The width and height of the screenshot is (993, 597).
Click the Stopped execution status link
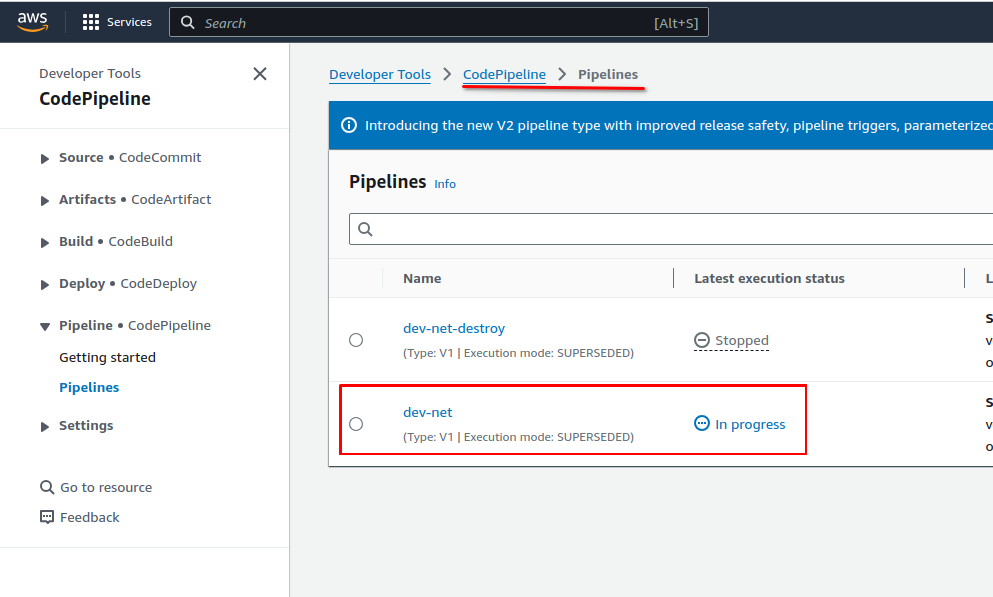pyautogui.click(x=742, y=341)
